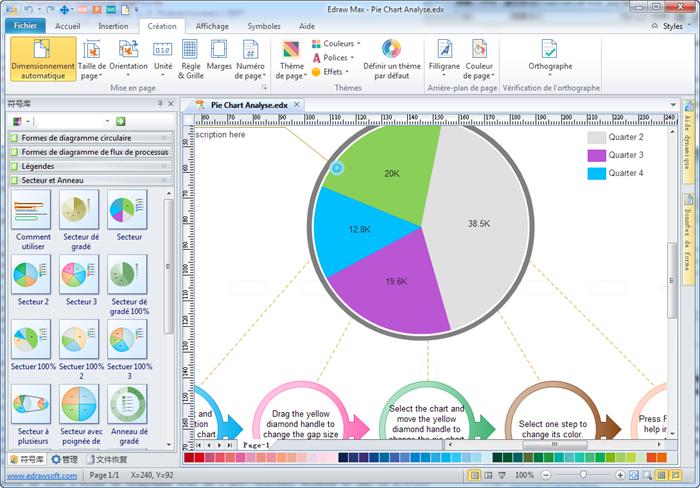Switch to the Insertion ribbon tab
The width and height of the screenshot is (700, 488).
(x=113, y=25)
